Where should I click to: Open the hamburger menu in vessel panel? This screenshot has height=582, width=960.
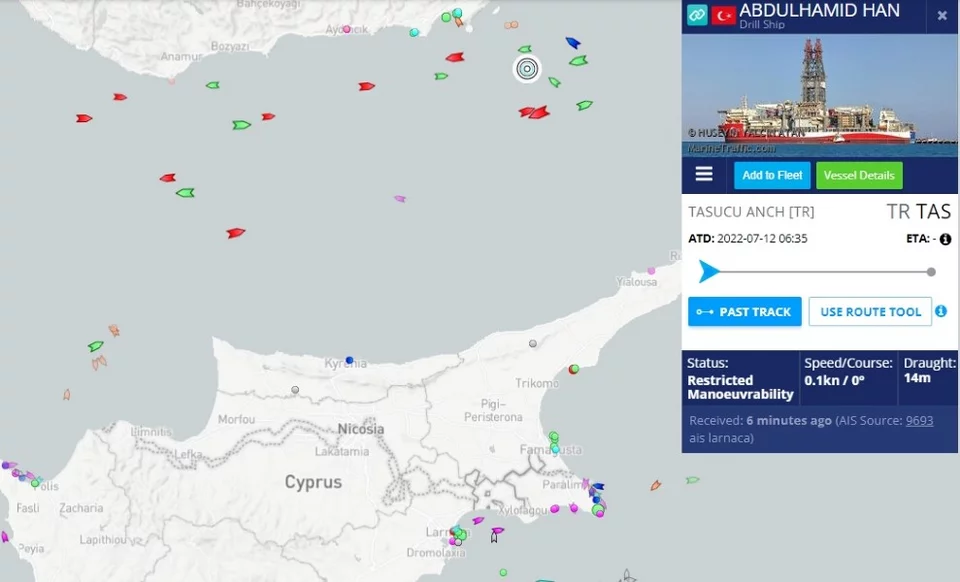click(703, 174)
